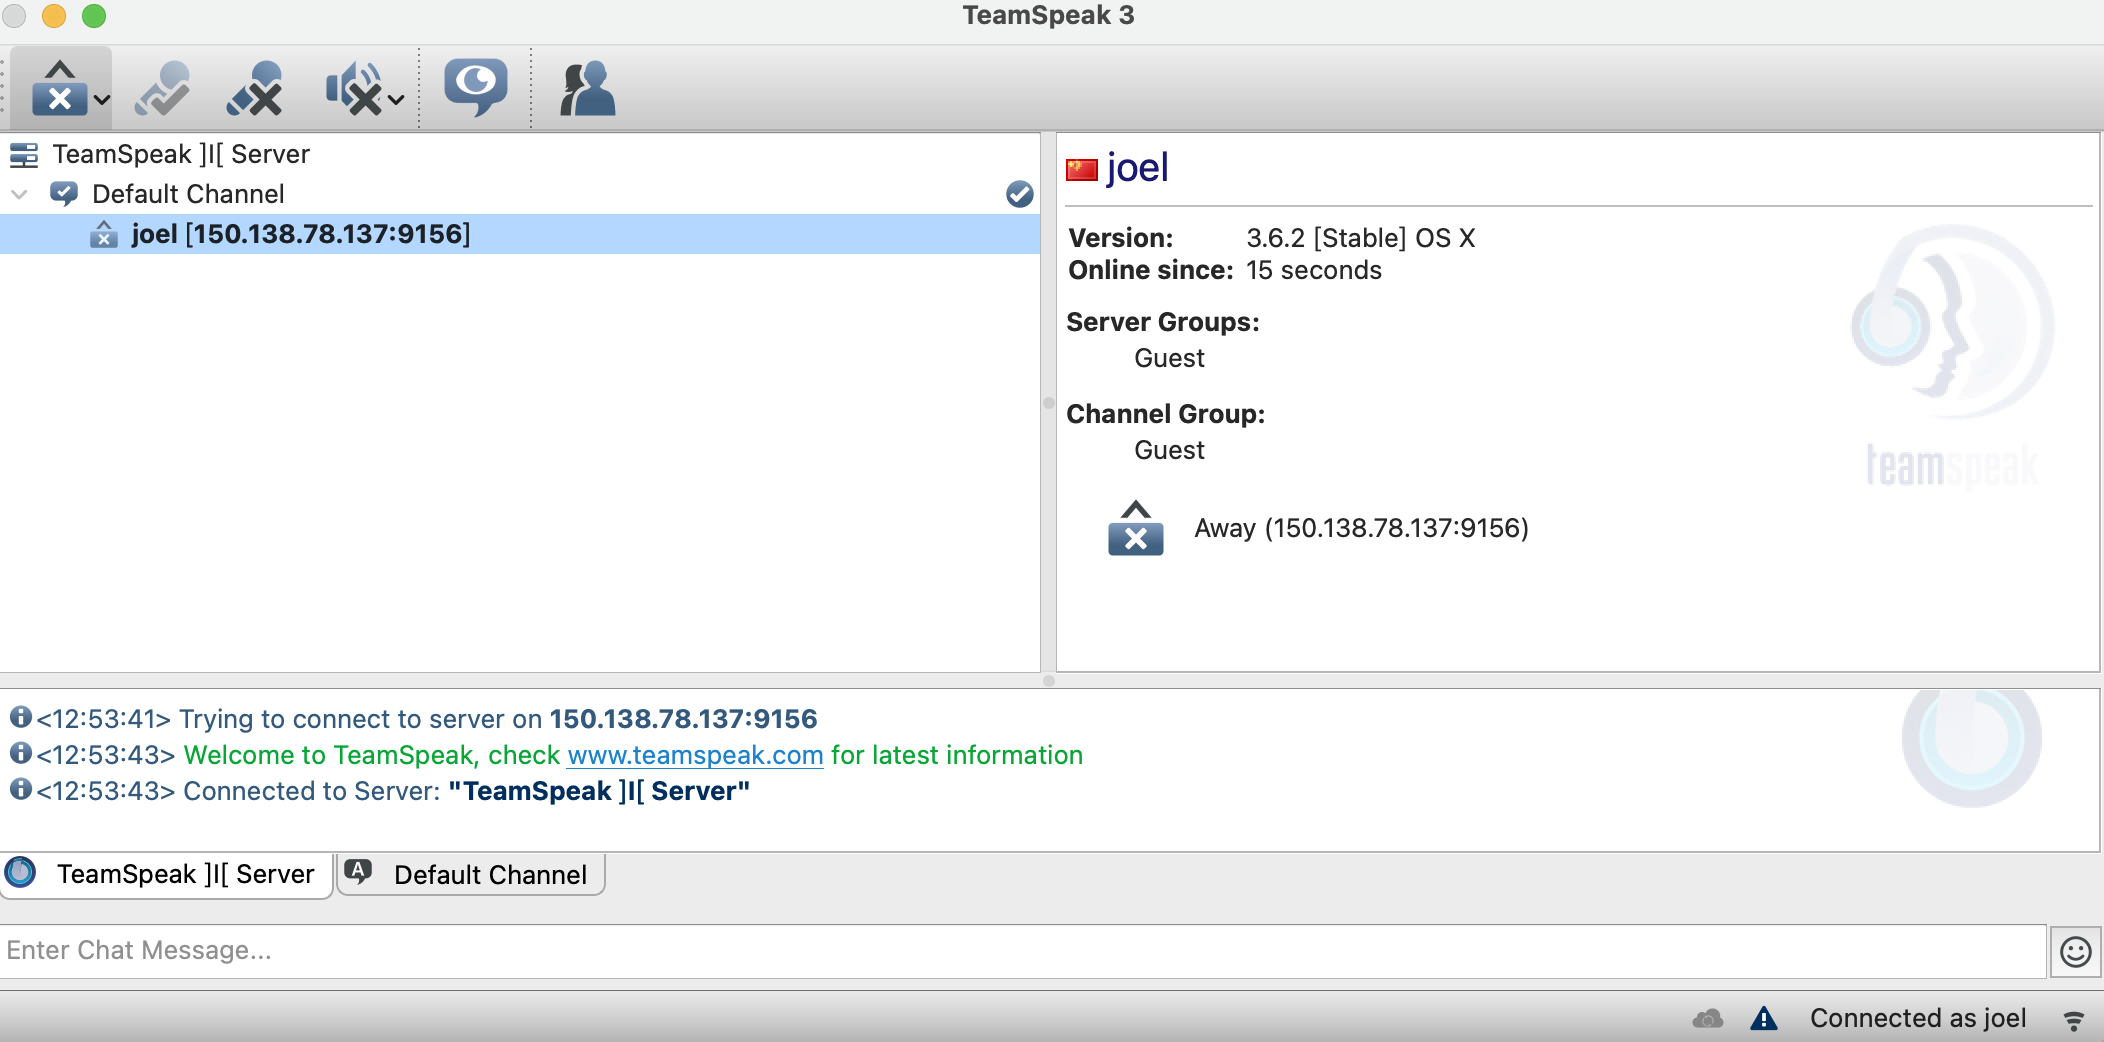Collapse the Default Channel tree node
Image resolution: width=2104 pixels, height=1042 pixels.
(19, 194)
